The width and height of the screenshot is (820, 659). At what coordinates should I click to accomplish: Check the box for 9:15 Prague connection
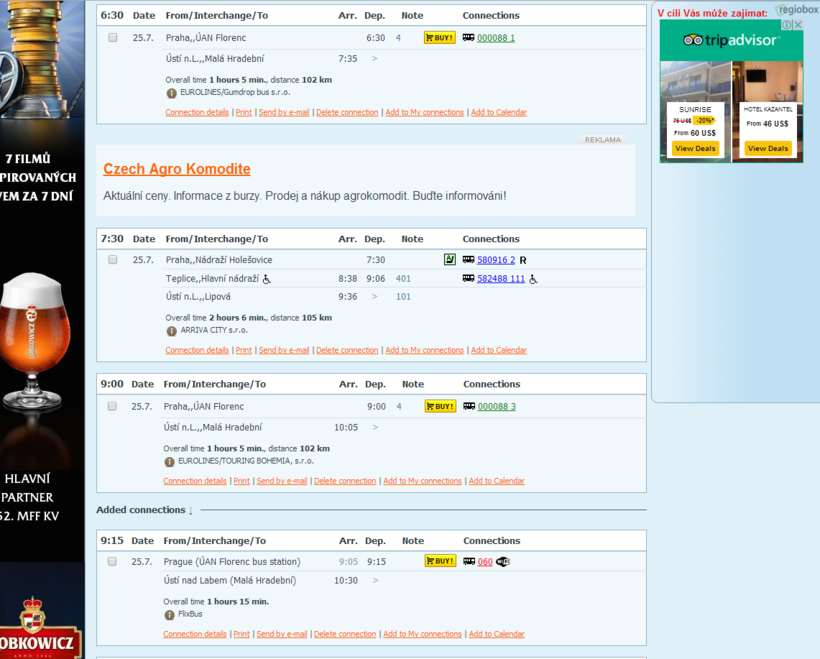[112, 562]
